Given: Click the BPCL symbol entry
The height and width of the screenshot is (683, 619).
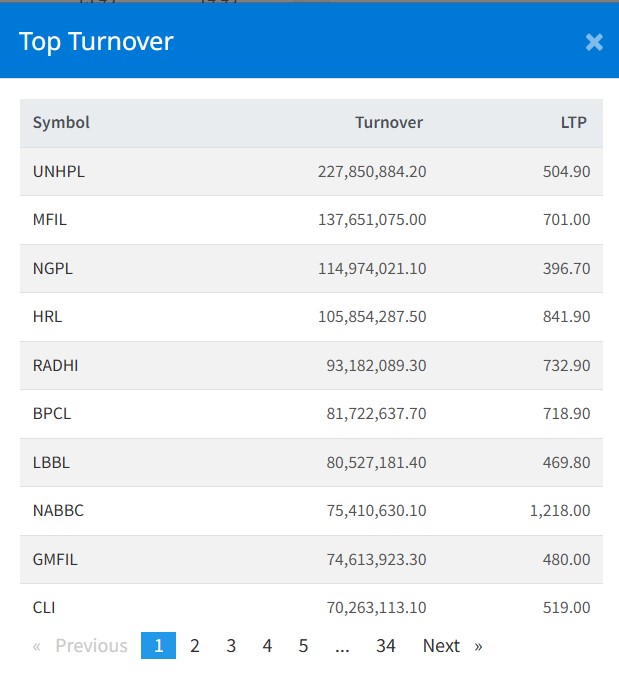Looking at the screenshot, I should 52,414.
